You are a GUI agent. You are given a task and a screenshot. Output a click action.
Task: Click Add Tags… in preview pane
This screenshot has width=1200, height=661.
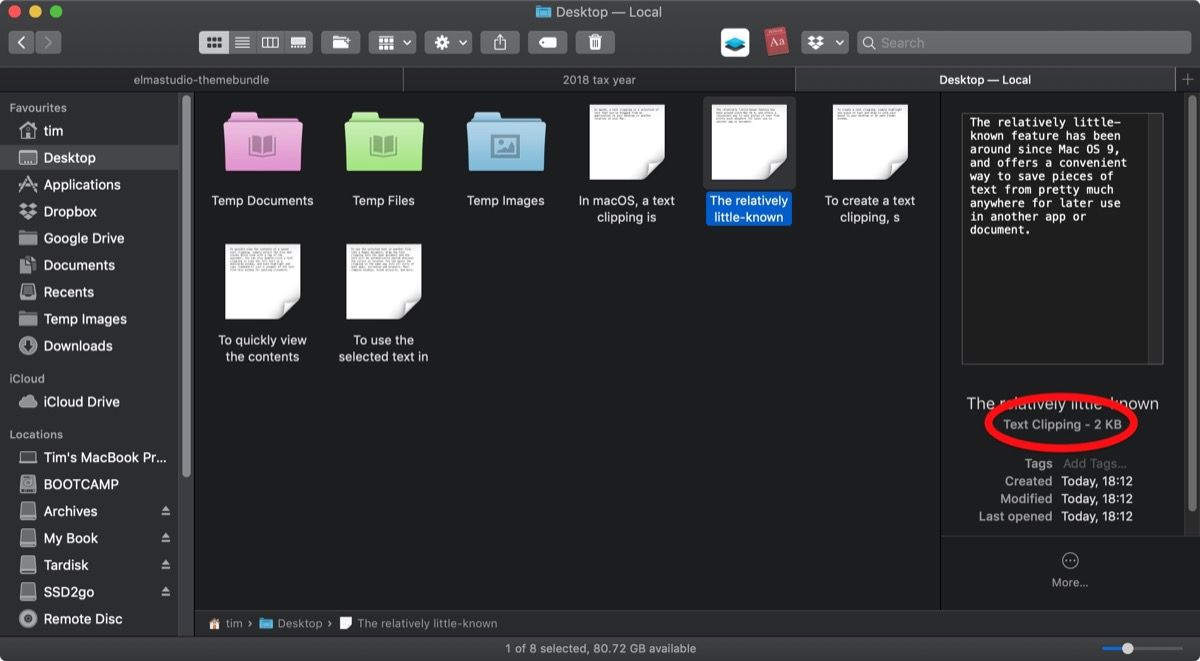pyautogui.click(x=1094, y=463)
